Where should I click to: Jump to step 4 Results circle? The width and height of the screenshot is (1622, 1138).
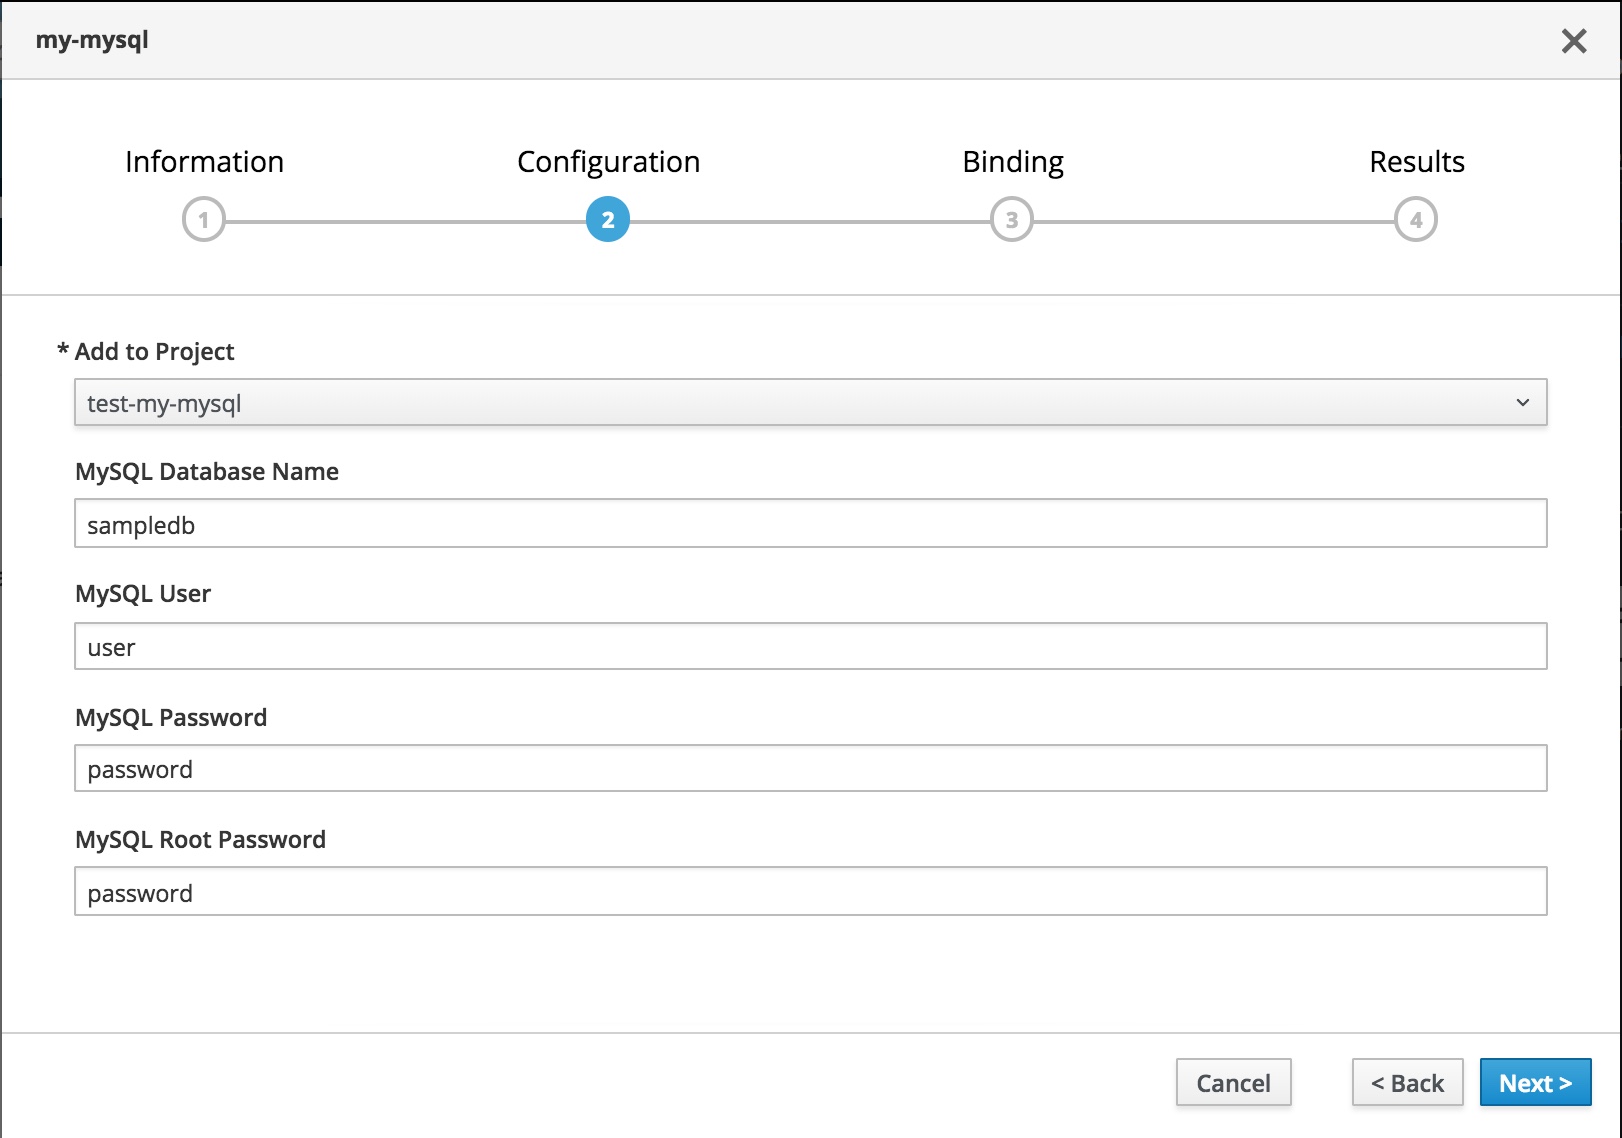pyautogui.click(x=1416, y=220)
